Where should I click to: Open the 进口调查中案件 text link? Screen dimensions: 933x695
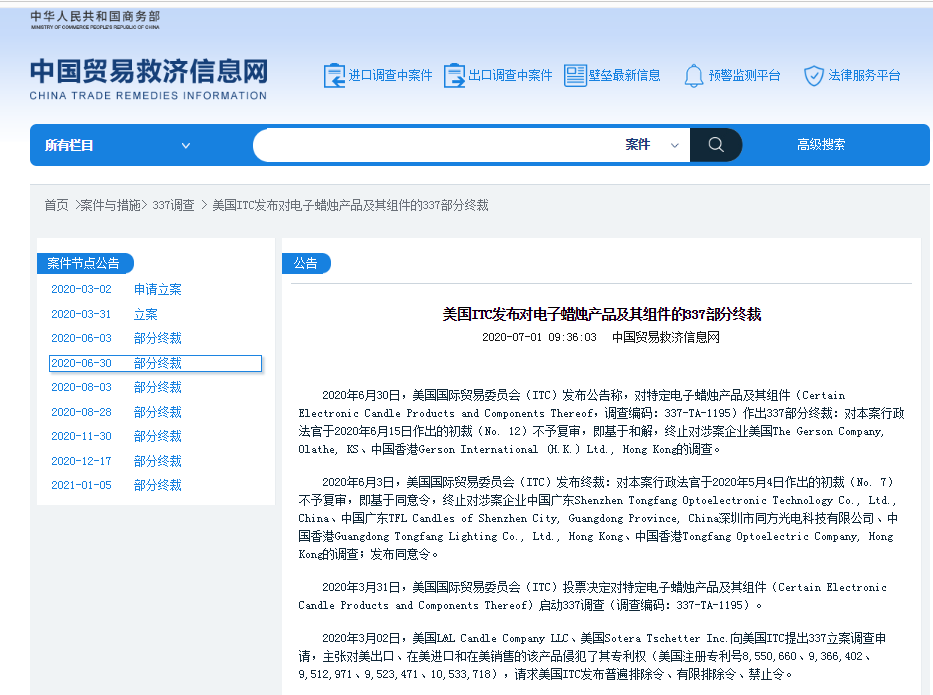[390, 76]
